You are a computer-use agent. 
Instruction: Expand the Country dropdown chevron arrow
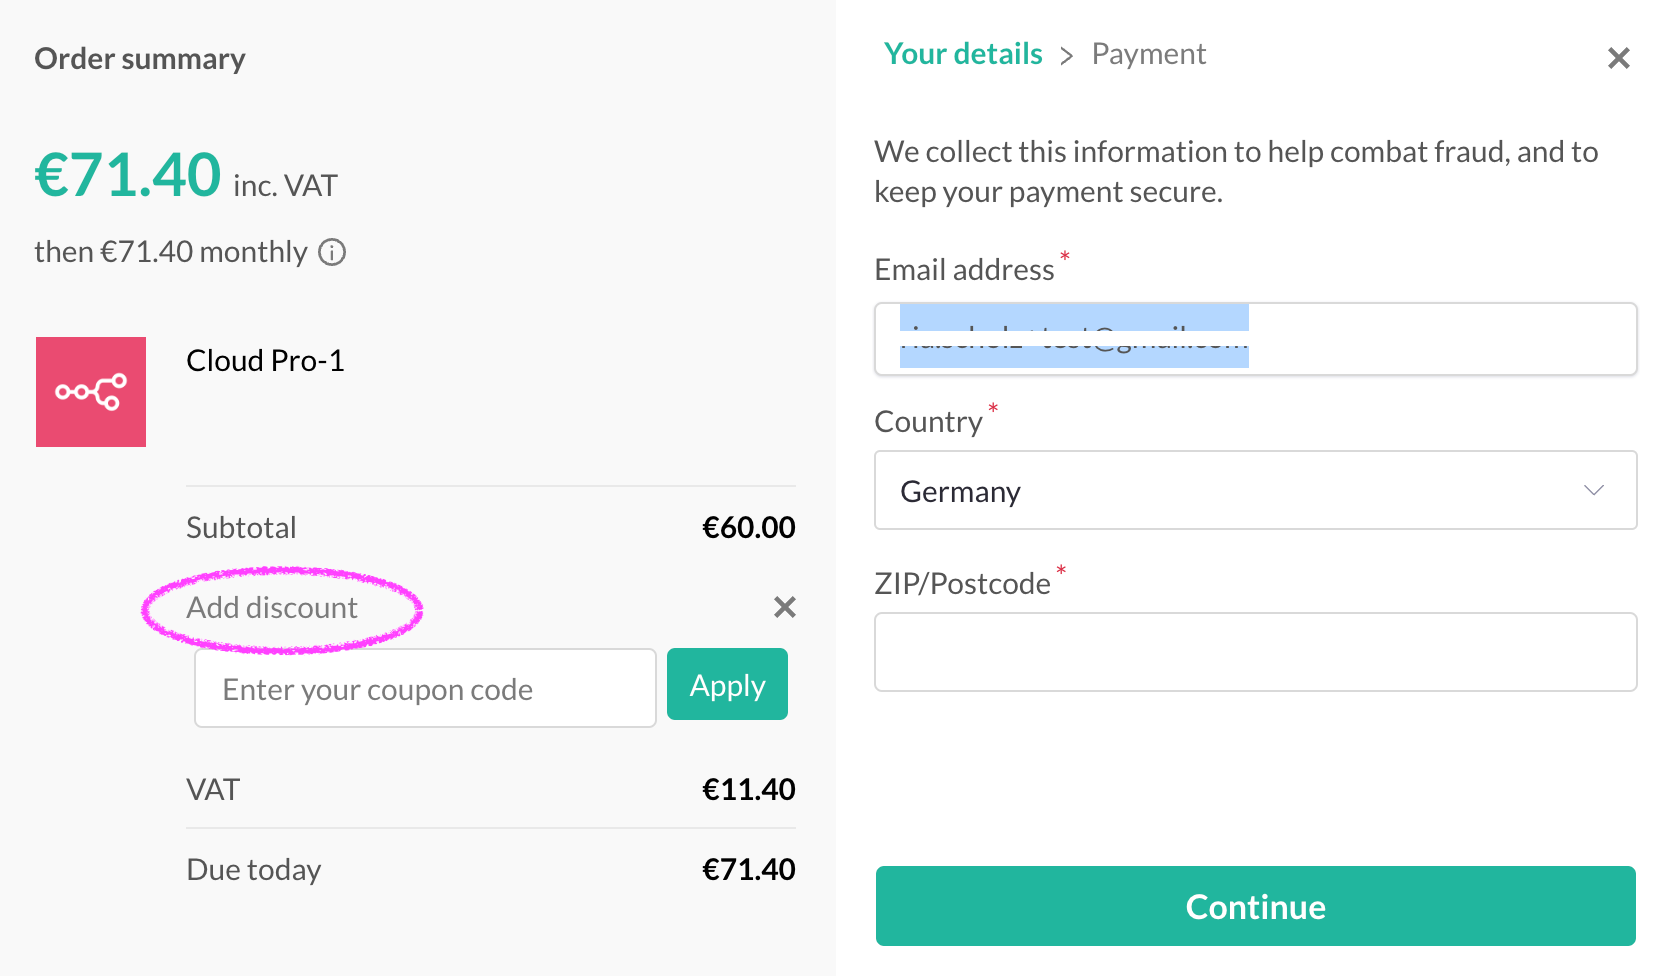tap(1593, 490)
